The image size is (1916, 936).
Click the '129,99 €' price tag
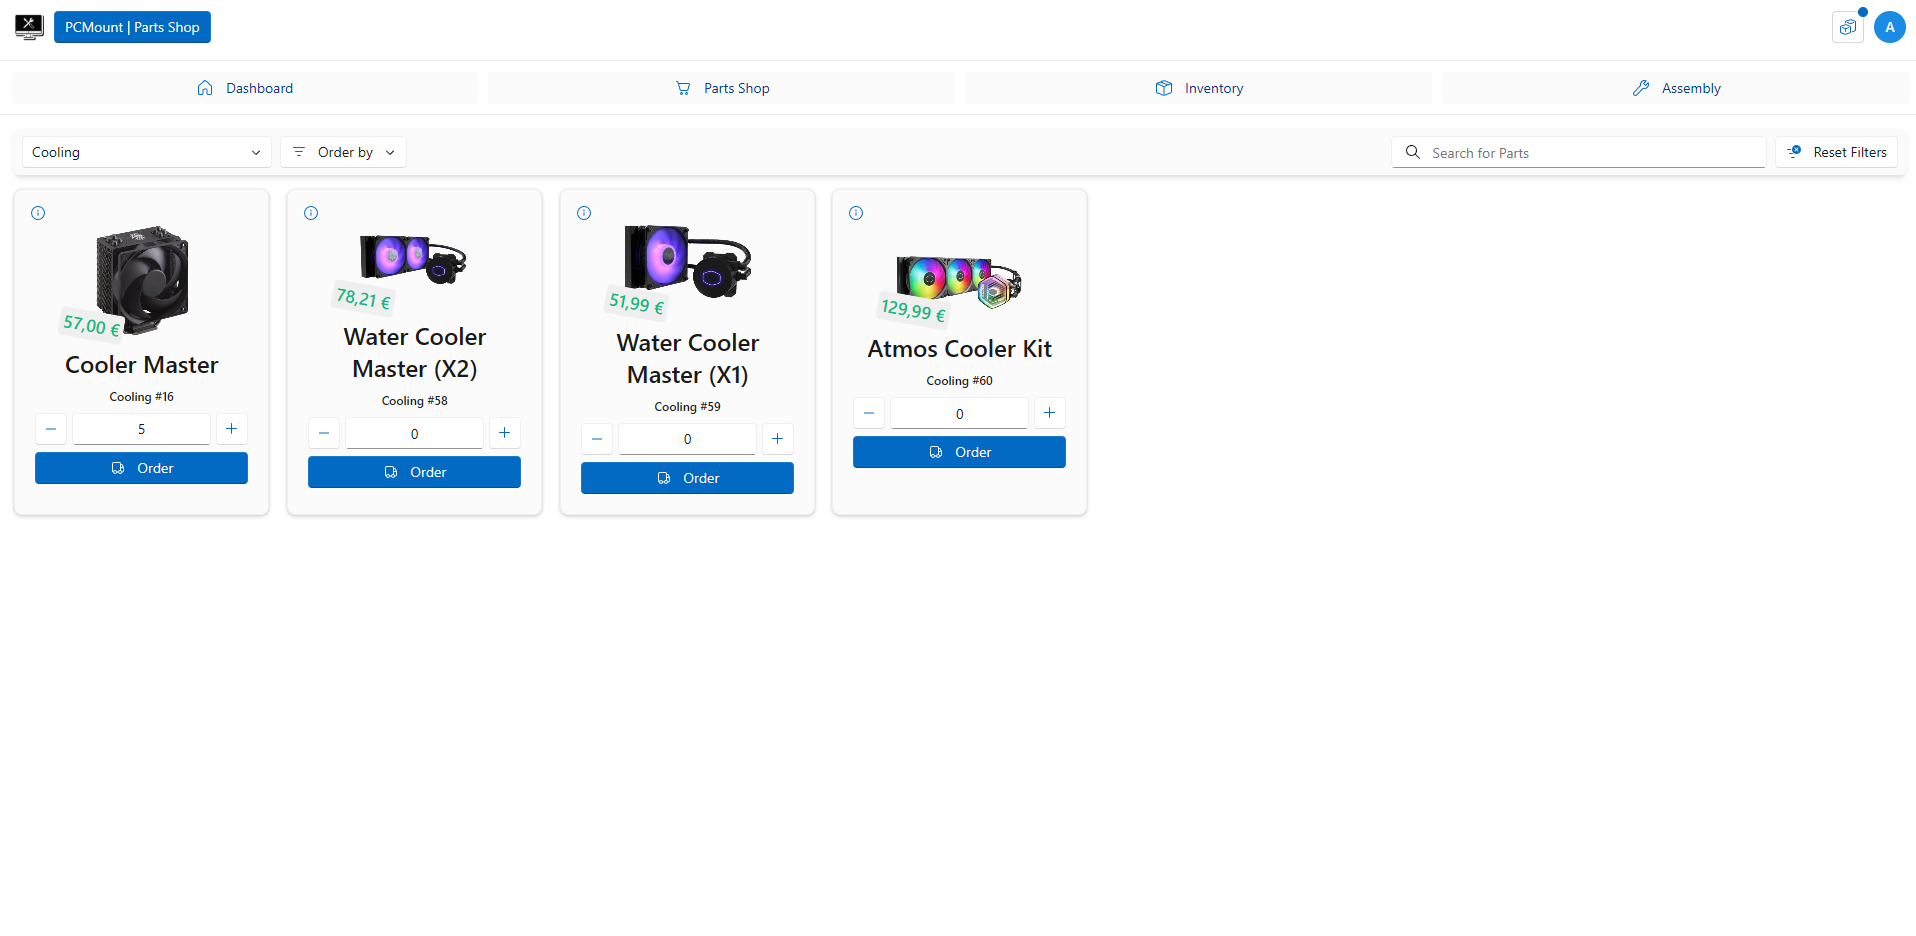(x=912, y=310)
